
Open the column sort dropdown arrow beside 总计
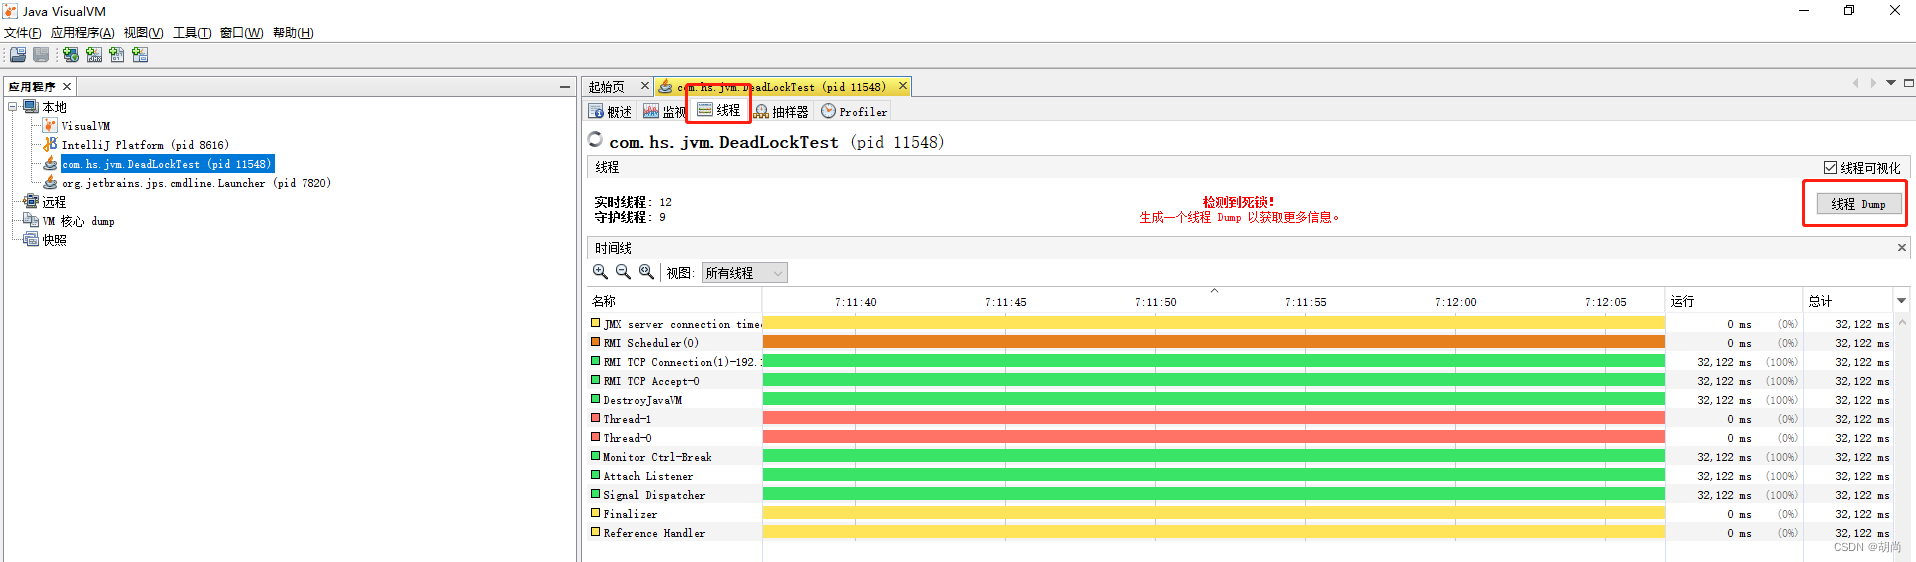click(1901, 301)
